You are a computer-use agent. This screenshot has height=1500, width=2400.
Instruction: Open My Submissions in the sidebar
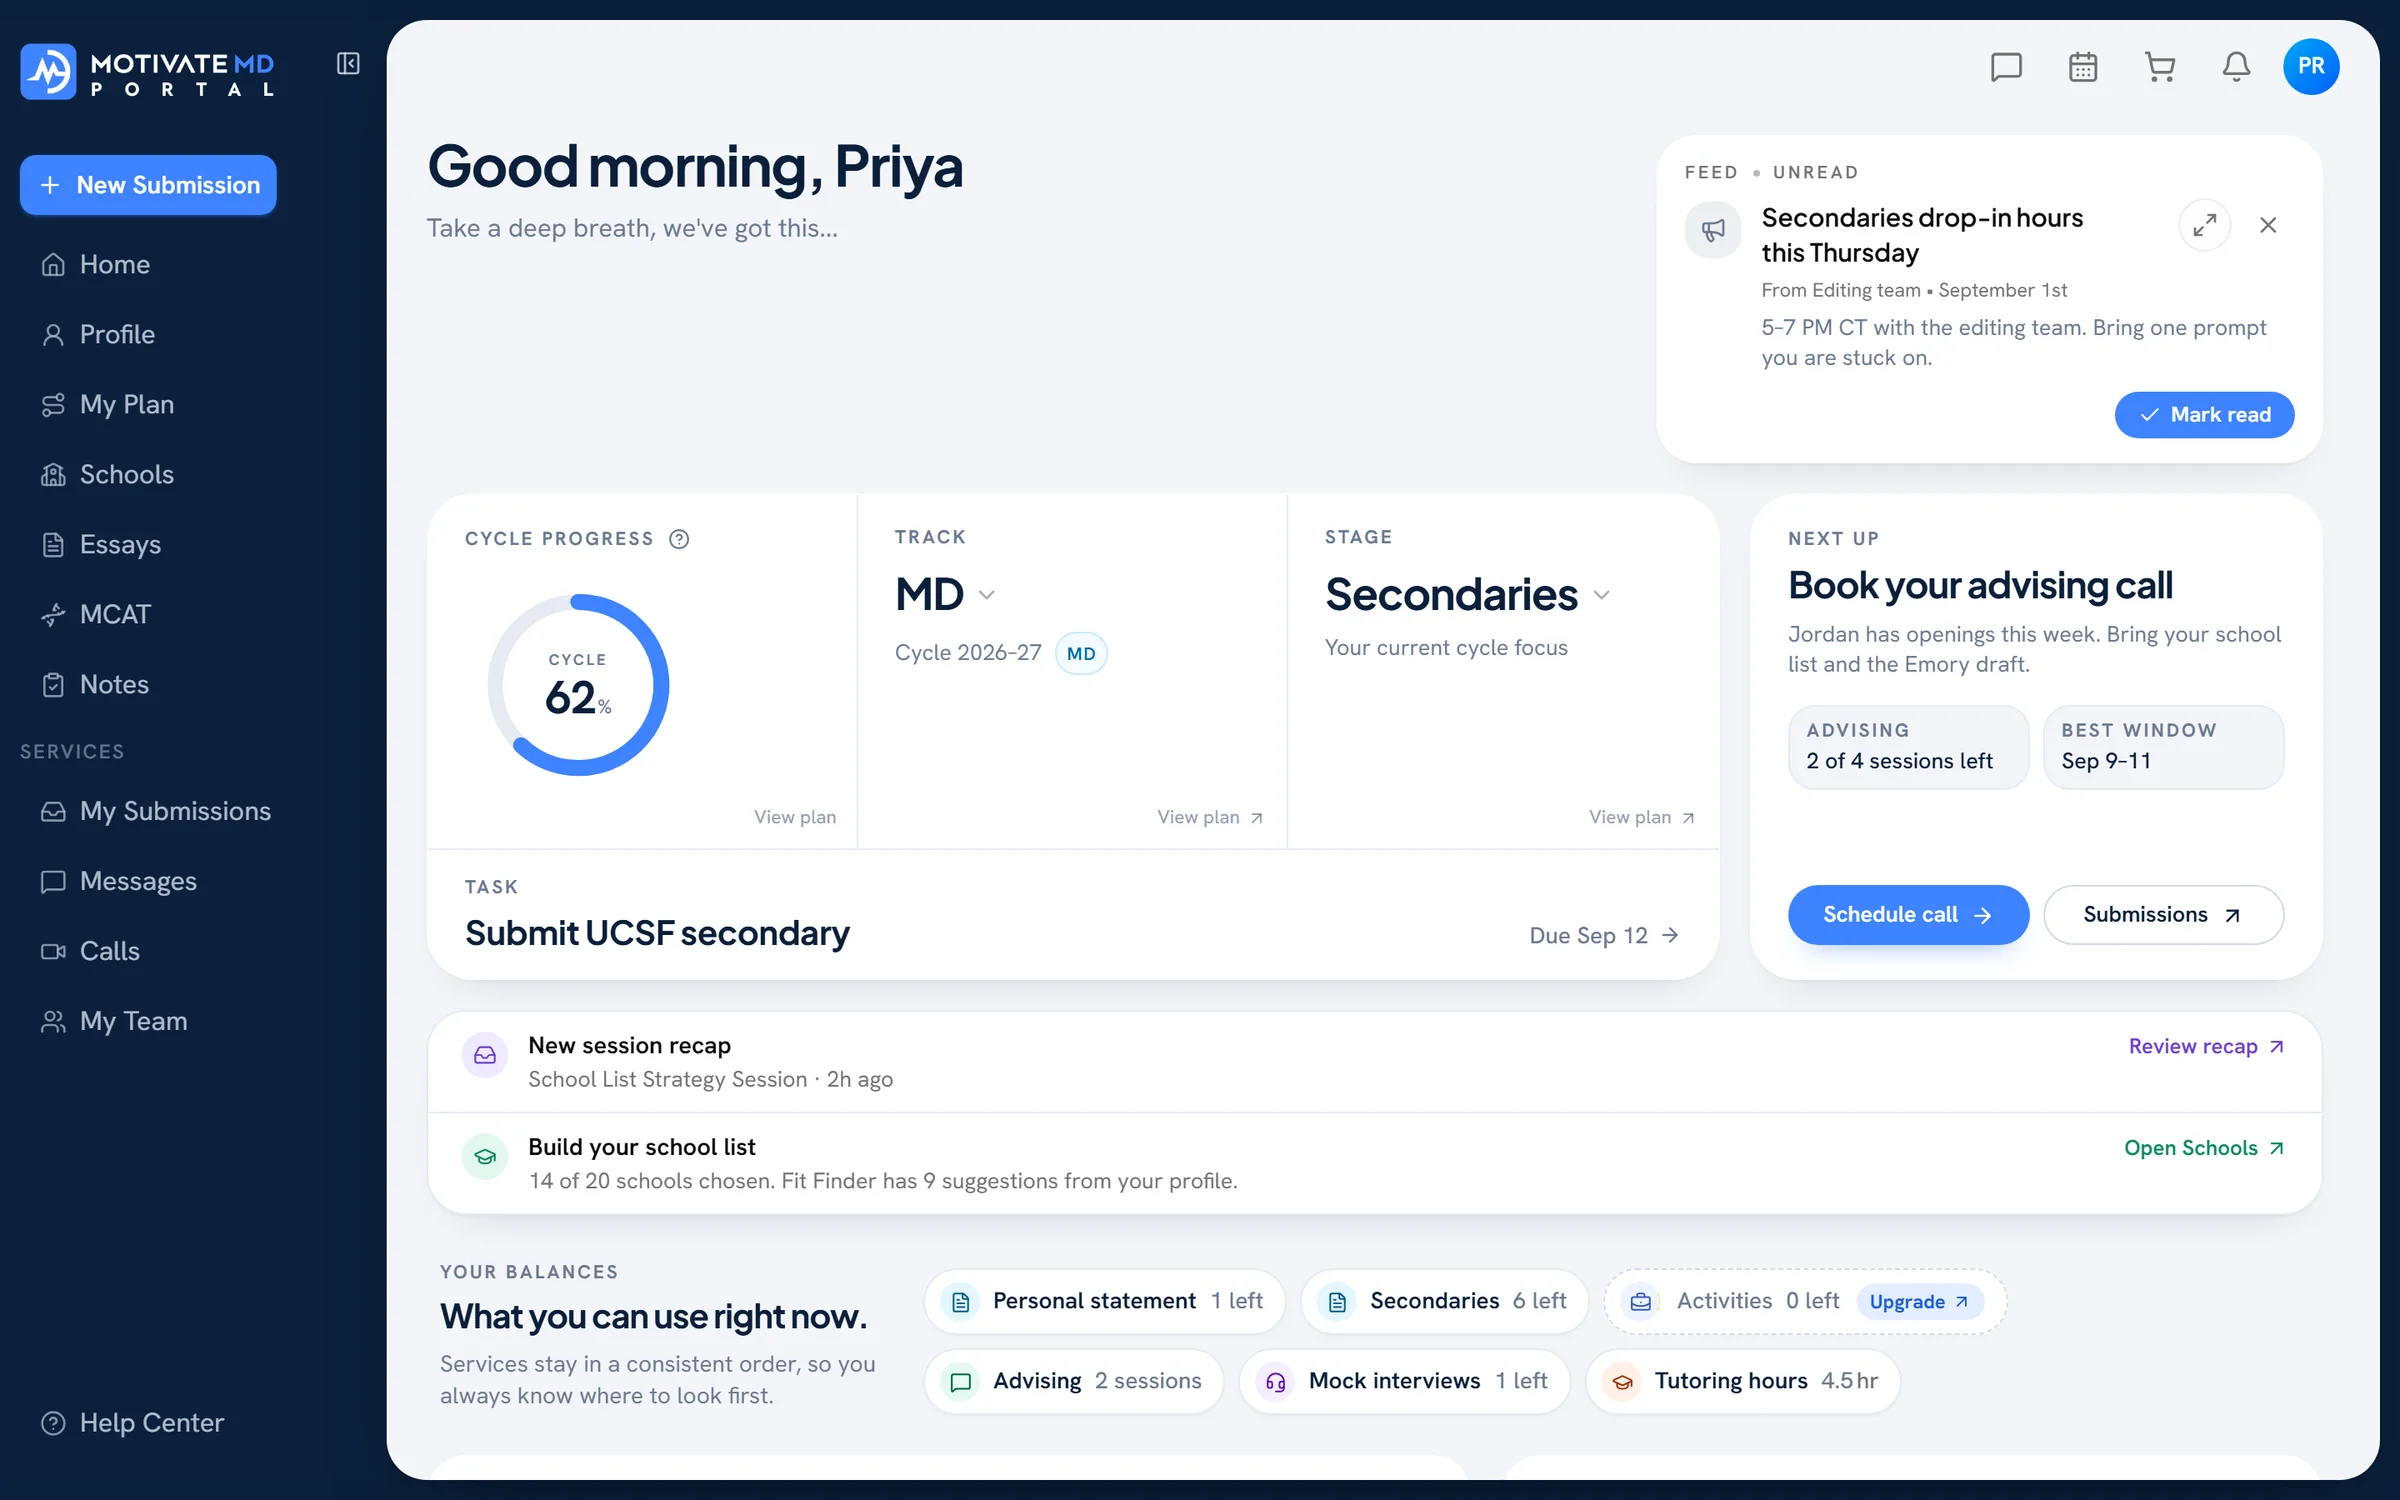coord(156,811)
